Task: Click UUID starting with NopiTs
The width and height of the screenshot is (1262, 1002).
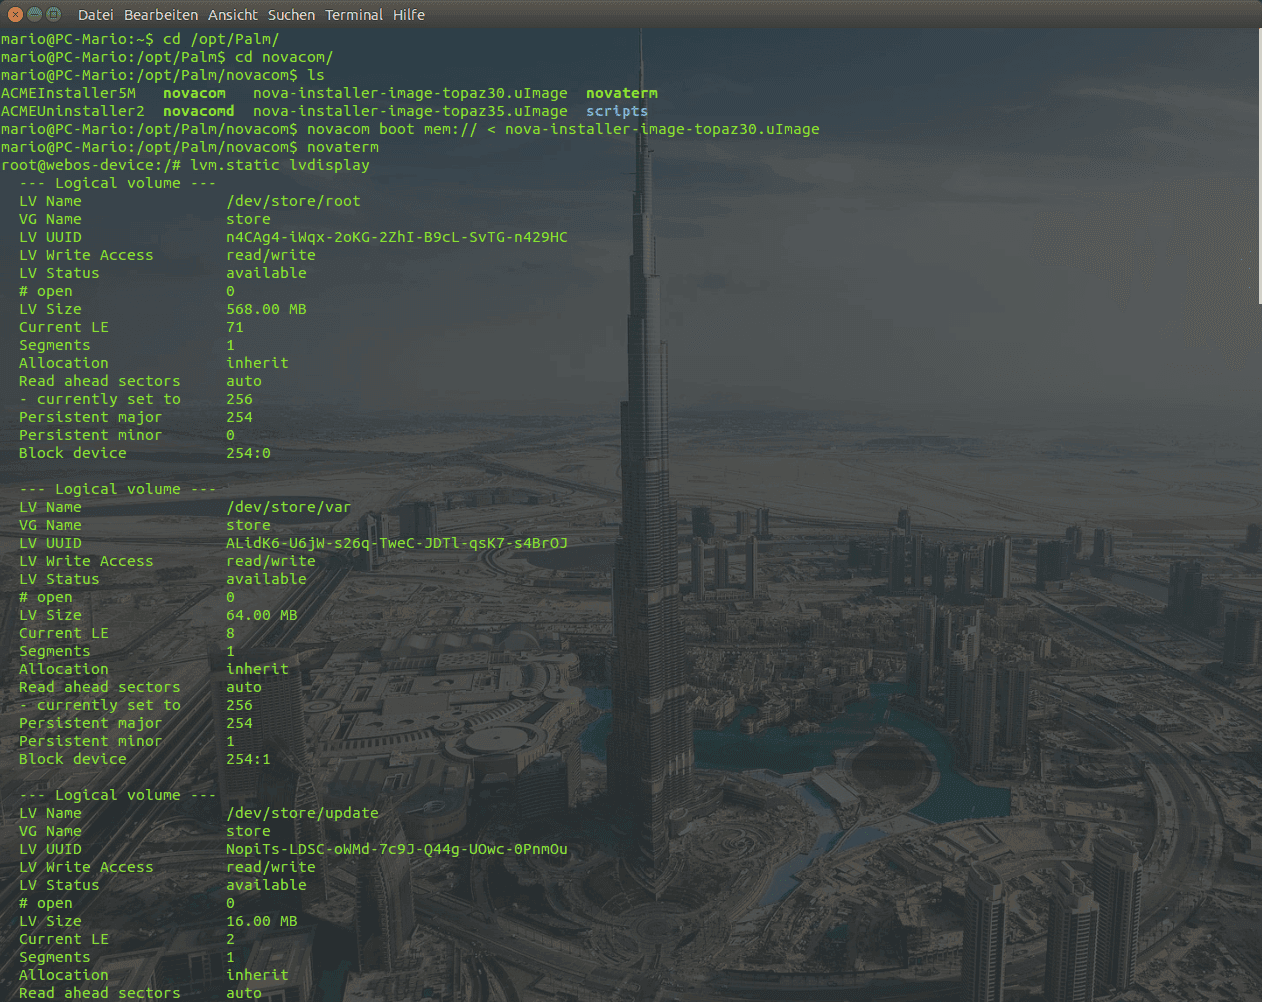Action: (397, 849)
